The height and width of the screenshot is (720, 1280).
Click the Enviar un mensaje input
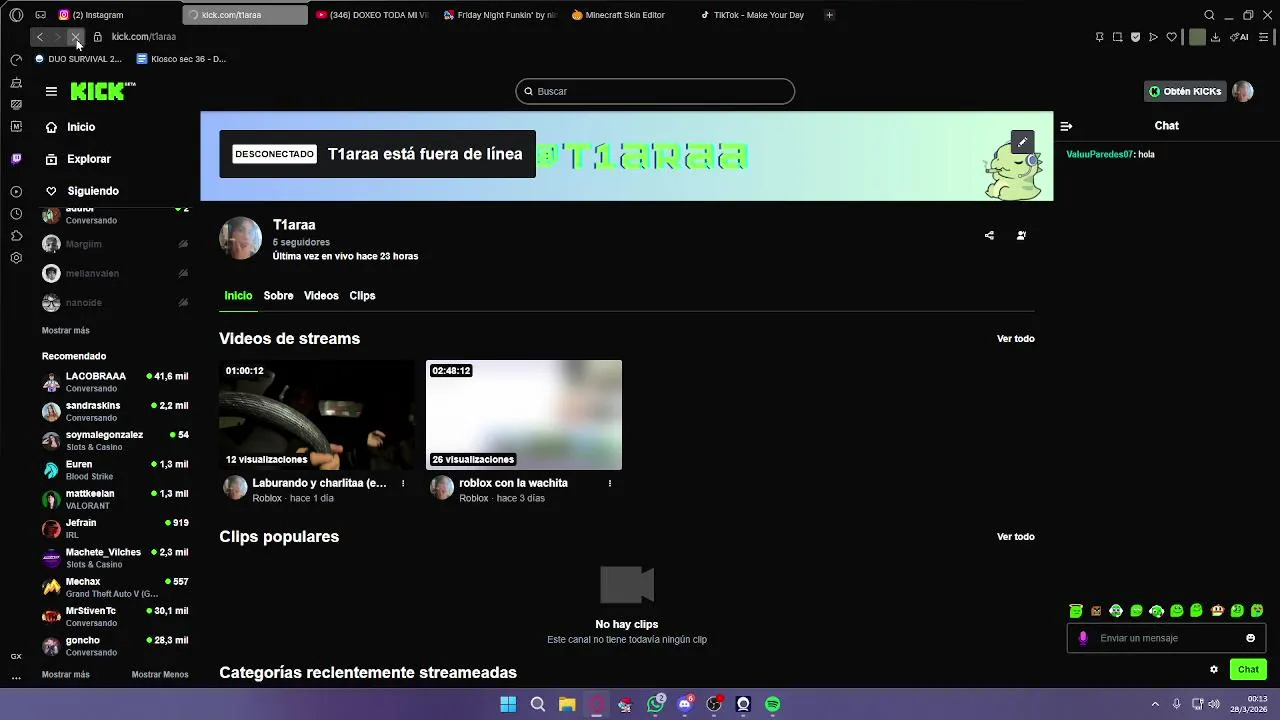click(x=1167, y=638)
